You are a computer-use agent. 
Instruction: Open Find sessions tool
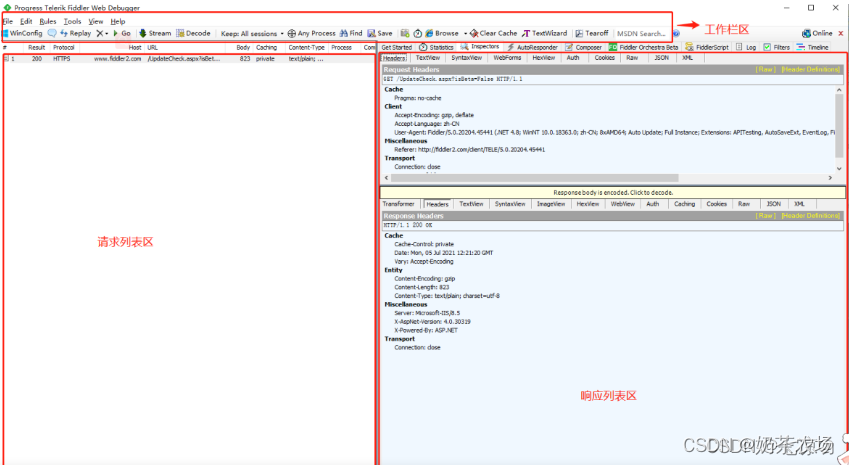[x=351, y=33]
